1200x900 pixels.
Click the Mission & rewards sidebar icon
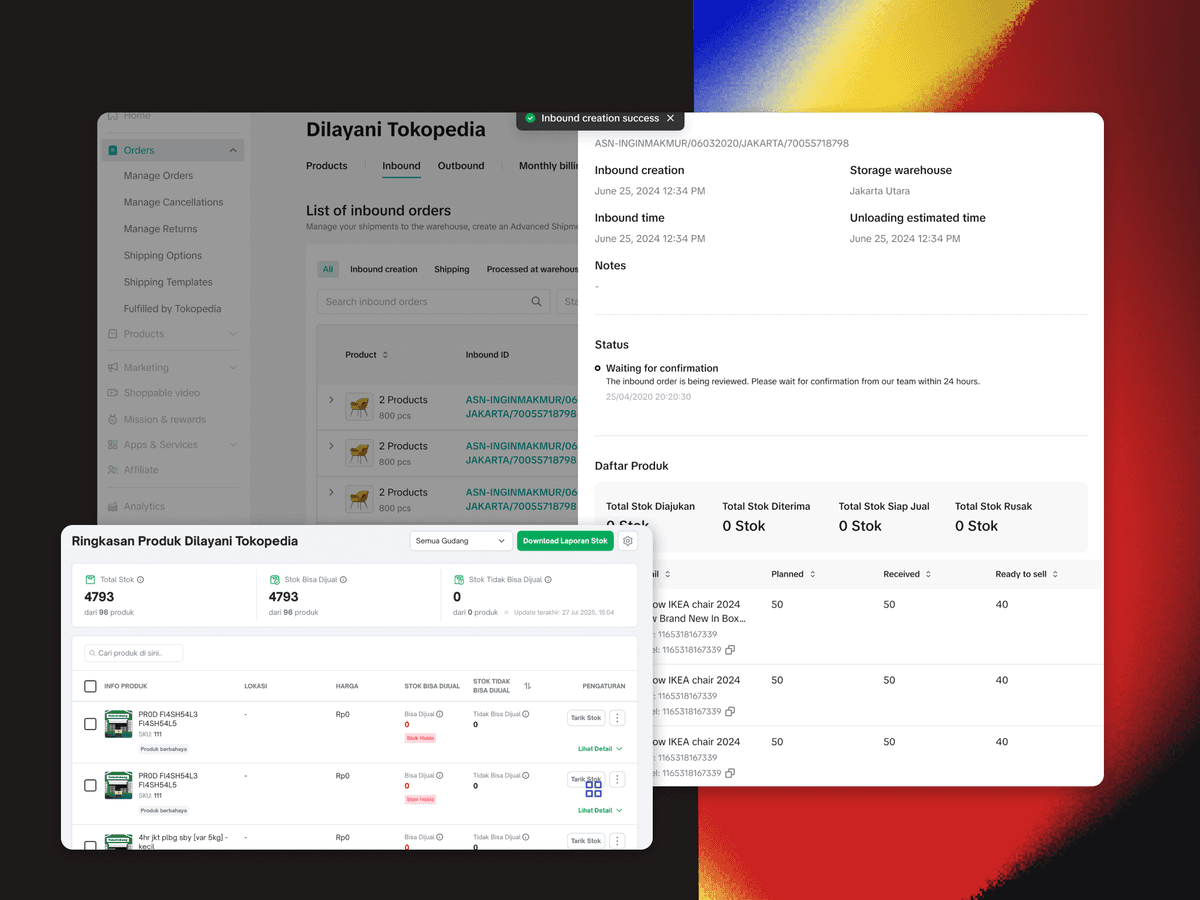click(x=113, y=419)
